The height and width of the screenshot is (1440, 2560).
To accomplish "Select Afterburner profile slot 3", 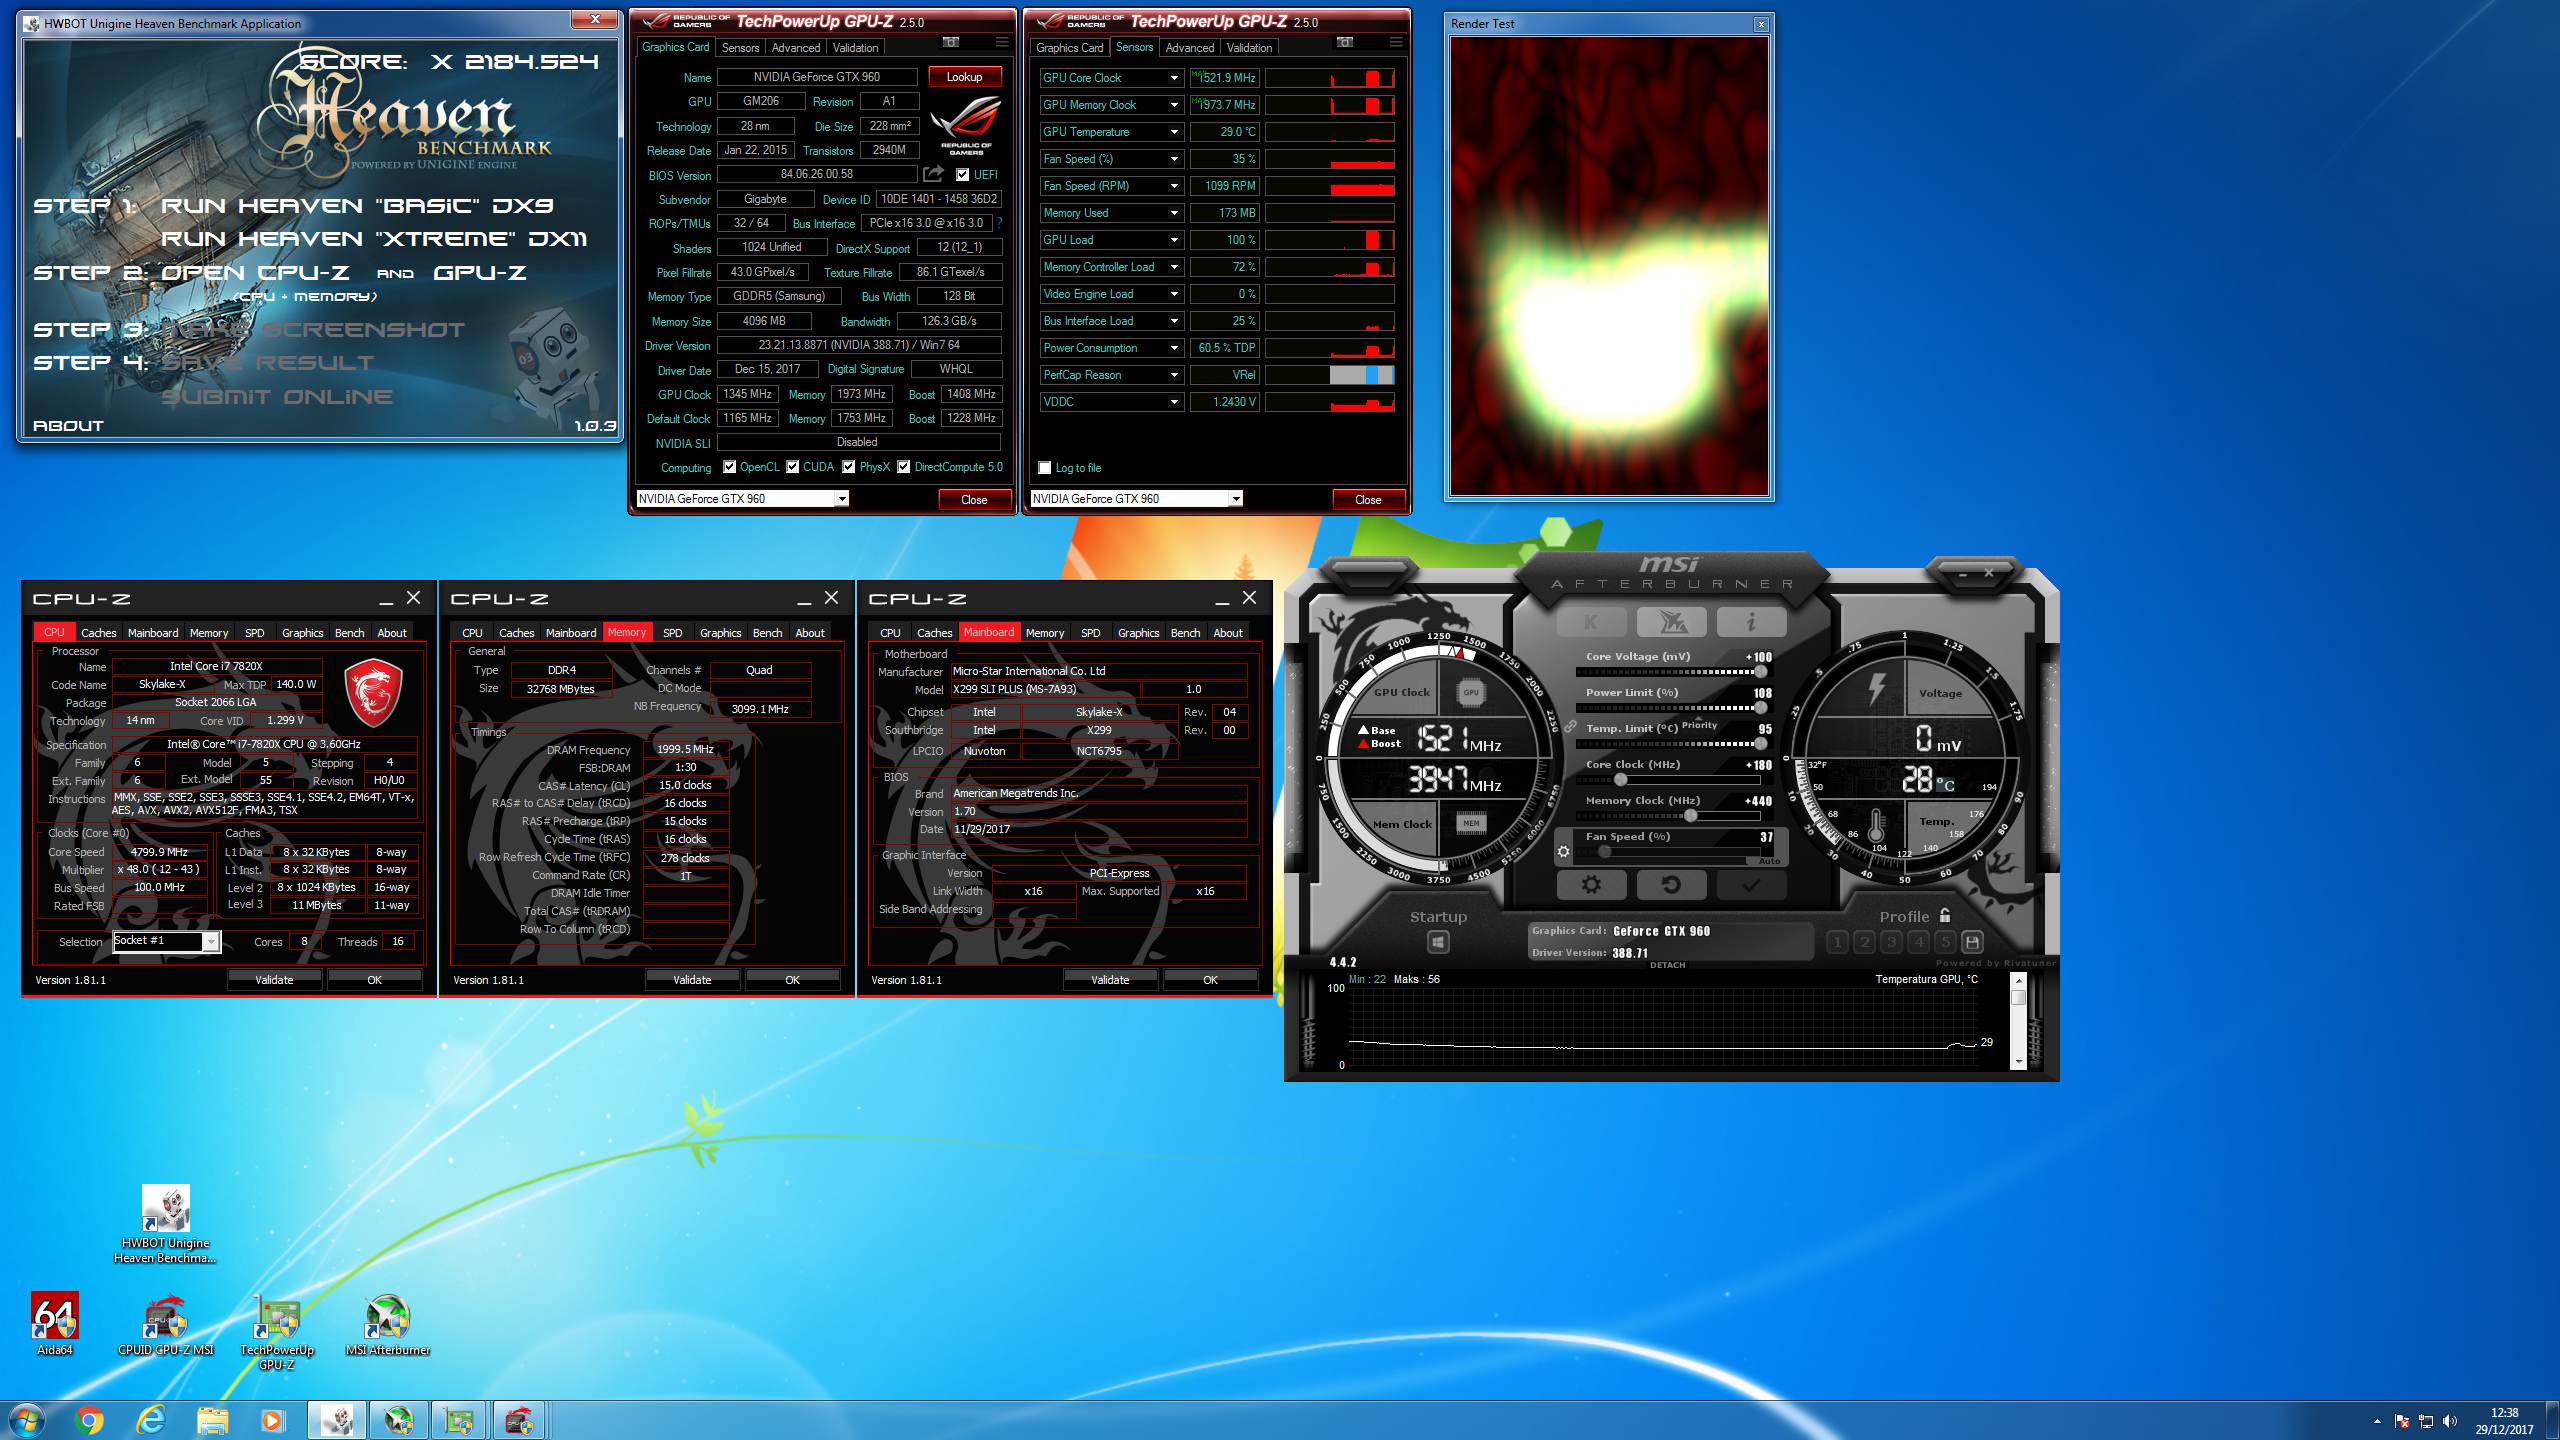I will (1891, 942).
